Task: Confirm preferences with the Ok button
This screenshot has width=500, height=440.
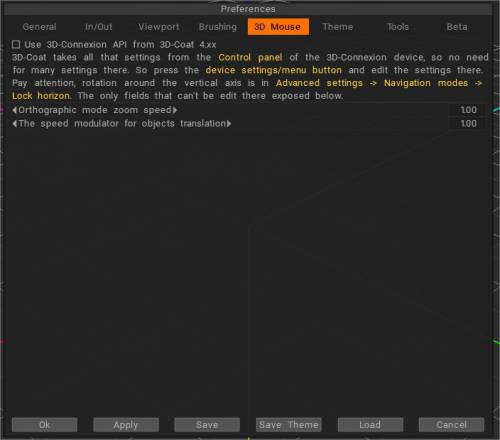Action: pos(45,425)
